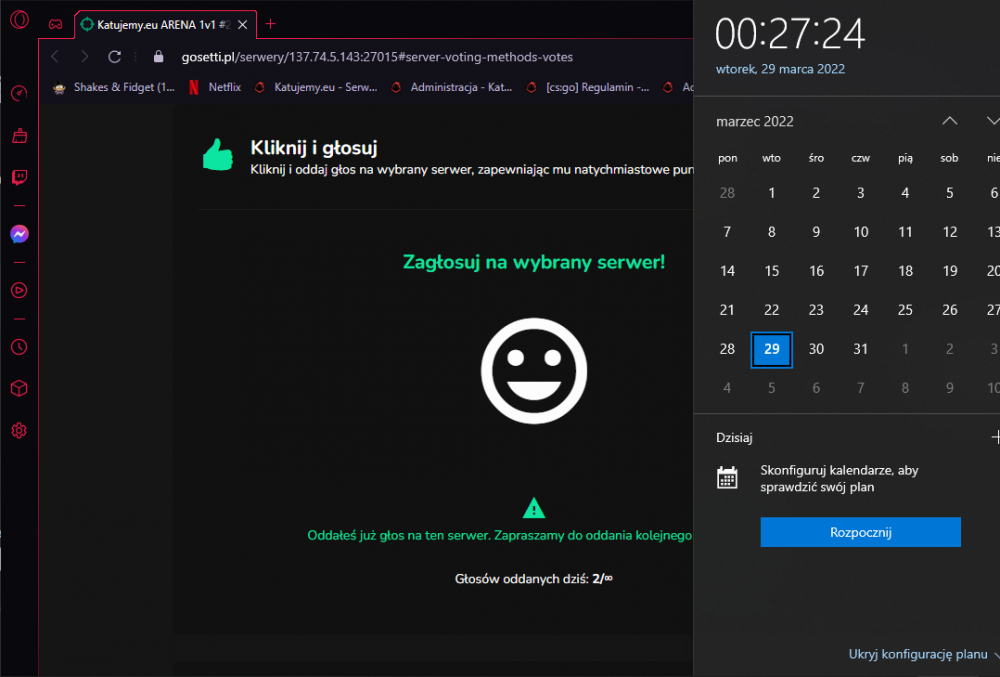The image size is (1000, 677).
Task: Select March 12 in the calendar
Action: [950, 232]
